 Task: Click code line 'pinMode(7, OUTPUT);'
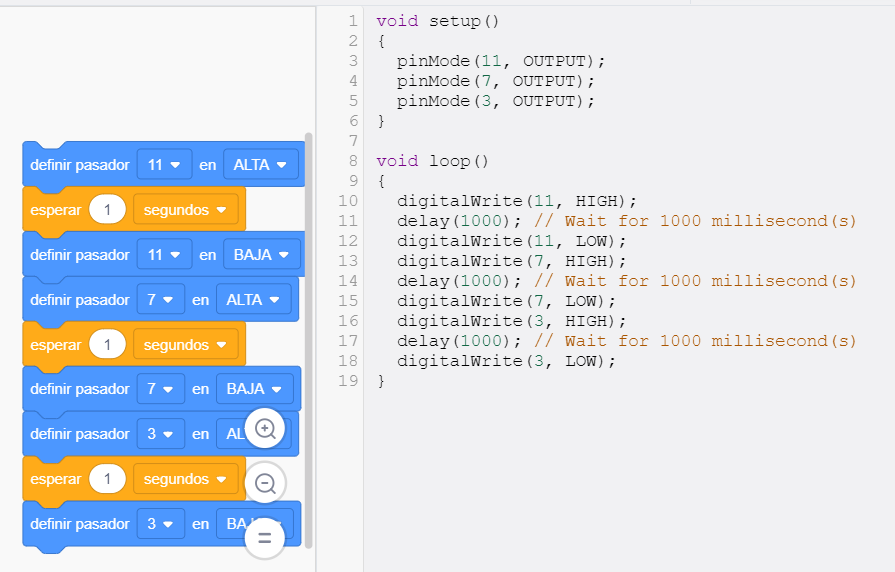tap(495, 81)
